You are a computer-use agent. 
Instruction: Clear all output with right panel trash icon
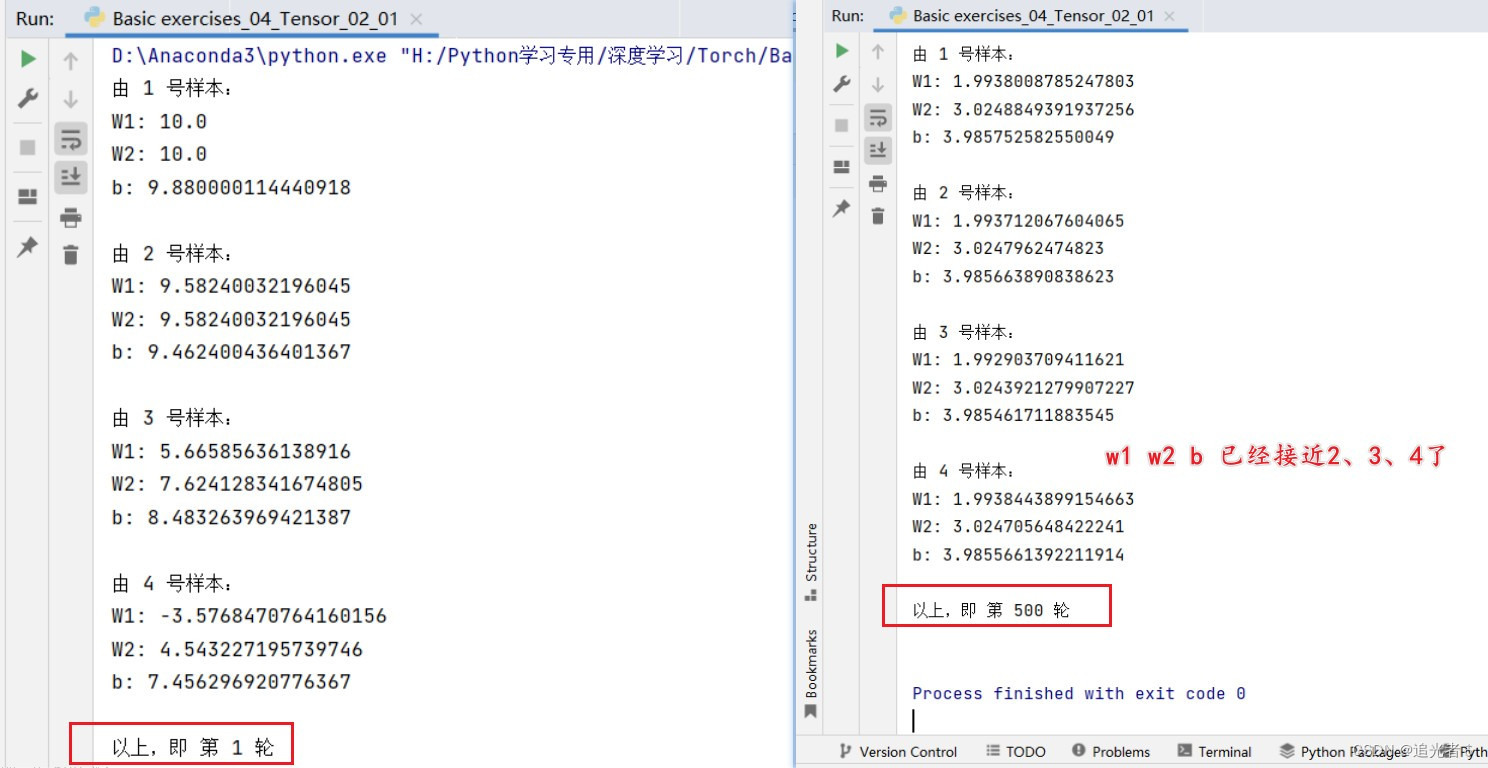[878, 216]
